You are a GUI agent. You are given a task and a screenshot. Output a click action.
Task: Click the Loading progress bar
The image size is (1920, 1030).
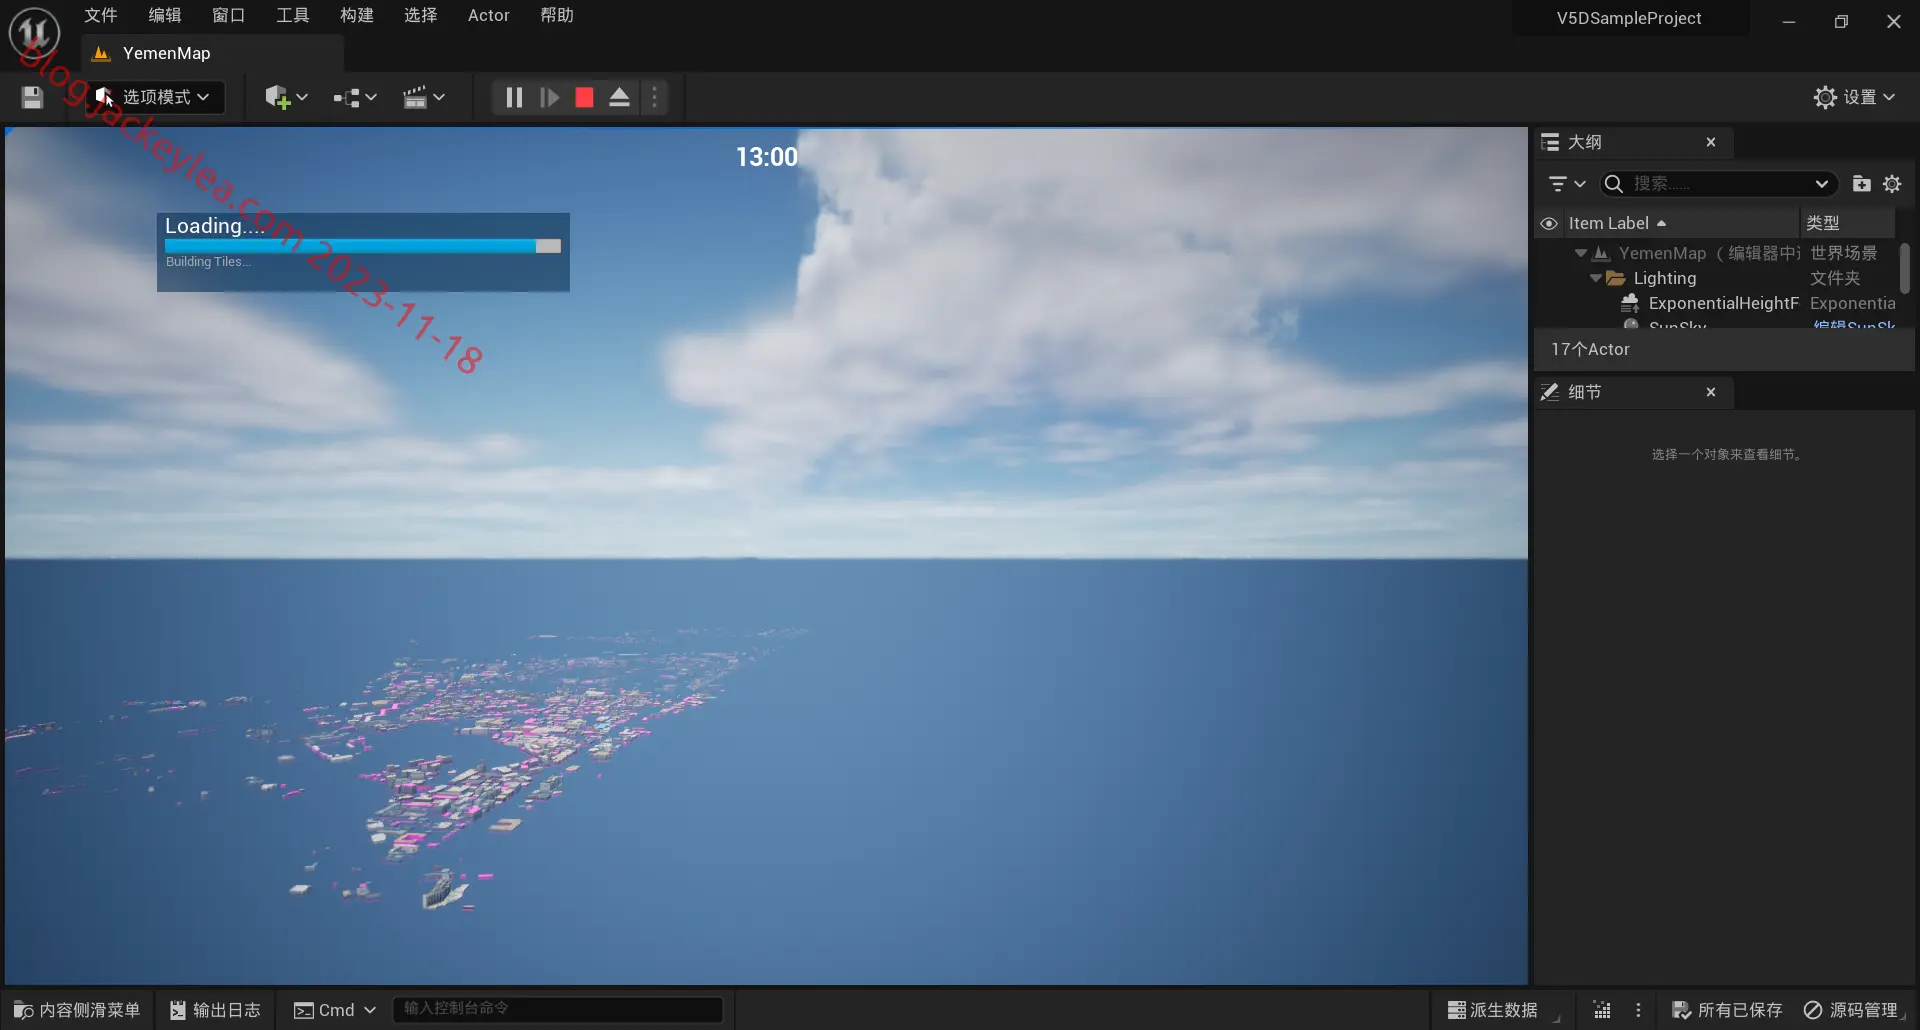click(x=363, y=246)
